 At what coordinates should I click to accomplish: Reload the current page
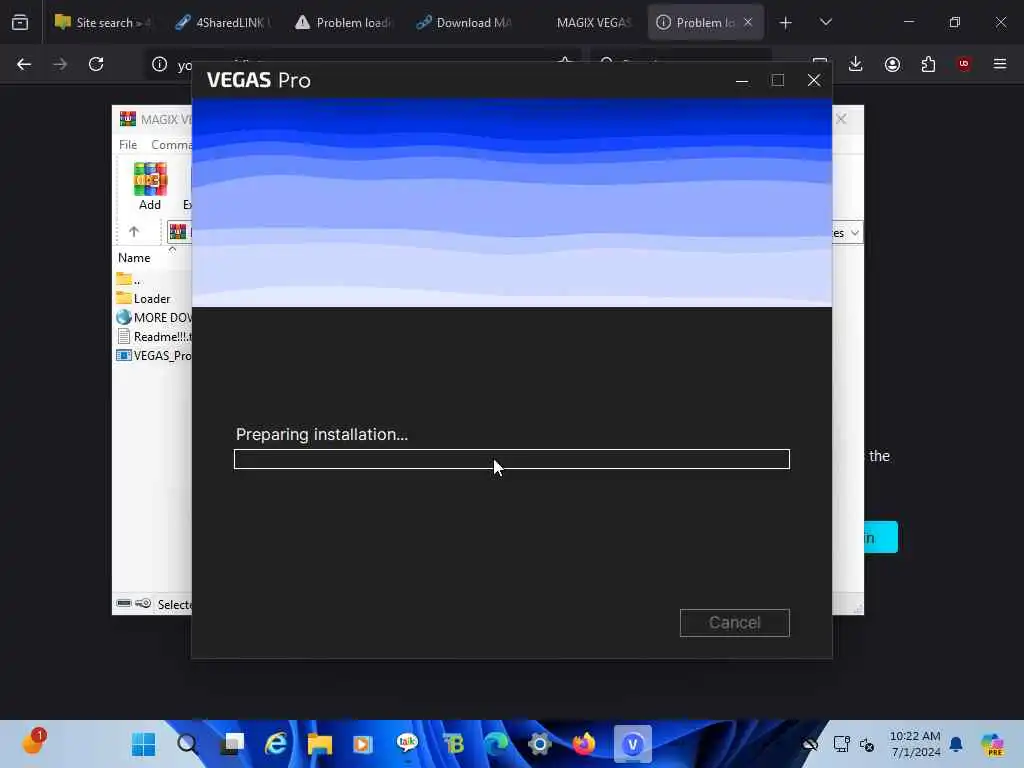(96, 64)
